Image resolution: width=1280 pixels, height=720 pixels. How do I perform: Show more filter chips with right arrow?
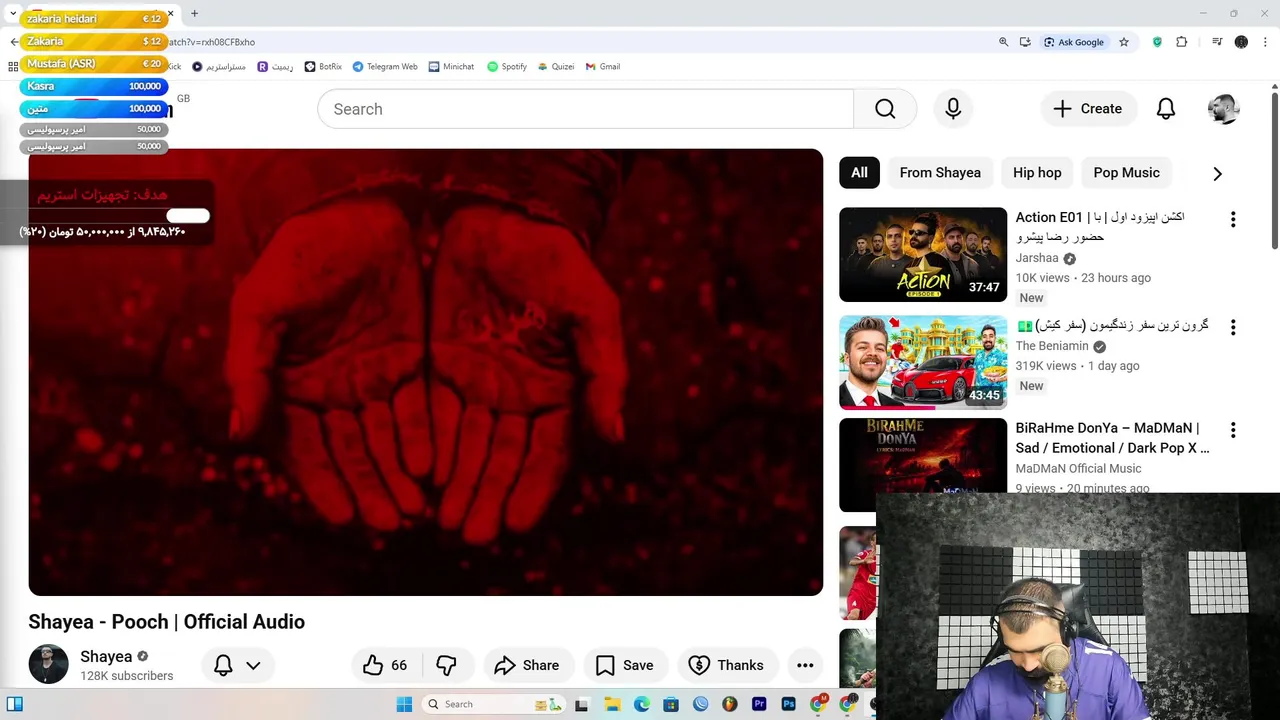pyautogui.click(x=1217, y=173)
